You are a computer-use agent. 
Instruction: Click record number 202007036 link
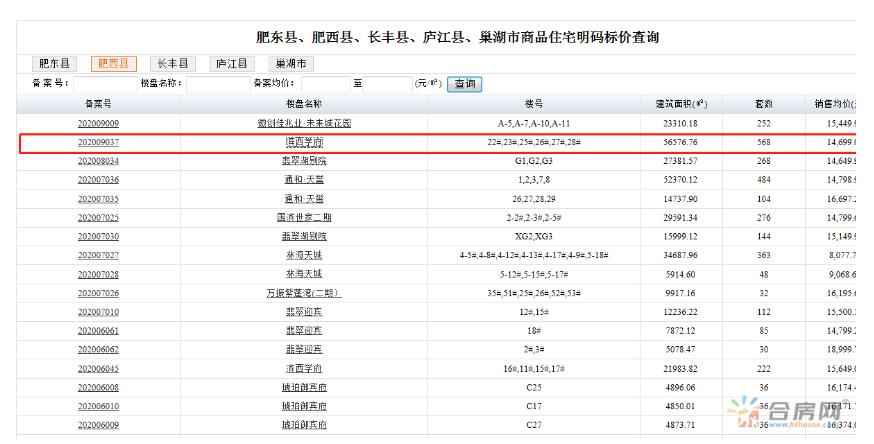[98, 180]
